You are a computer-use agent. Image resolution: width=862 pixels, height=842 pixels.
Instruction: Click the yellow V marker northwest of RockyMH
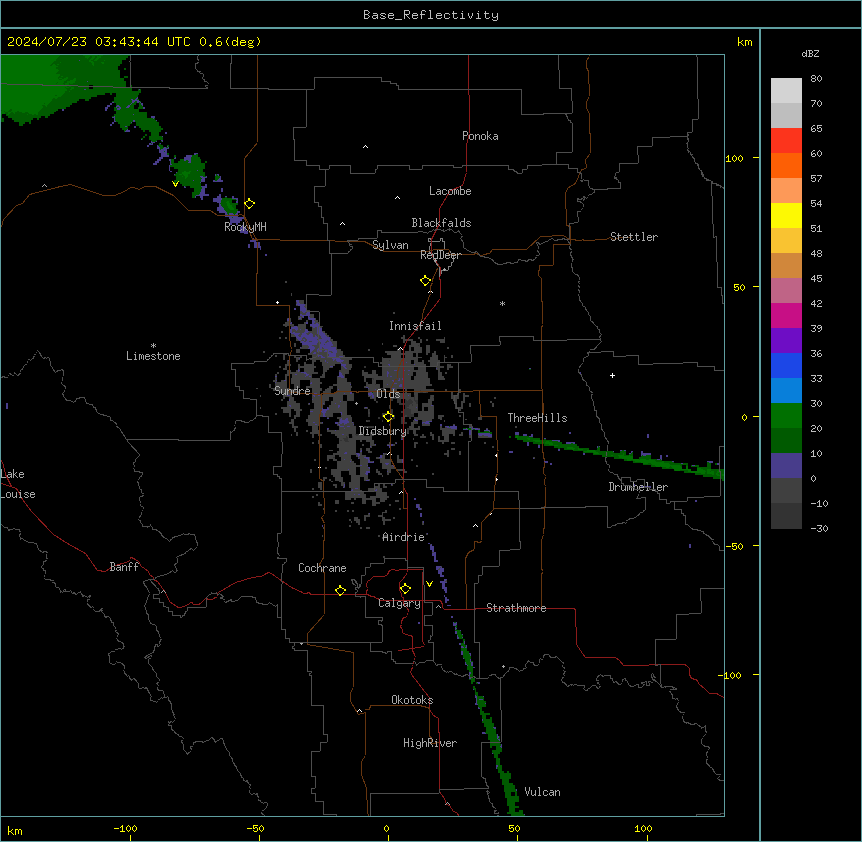click(x=175, y=184)
